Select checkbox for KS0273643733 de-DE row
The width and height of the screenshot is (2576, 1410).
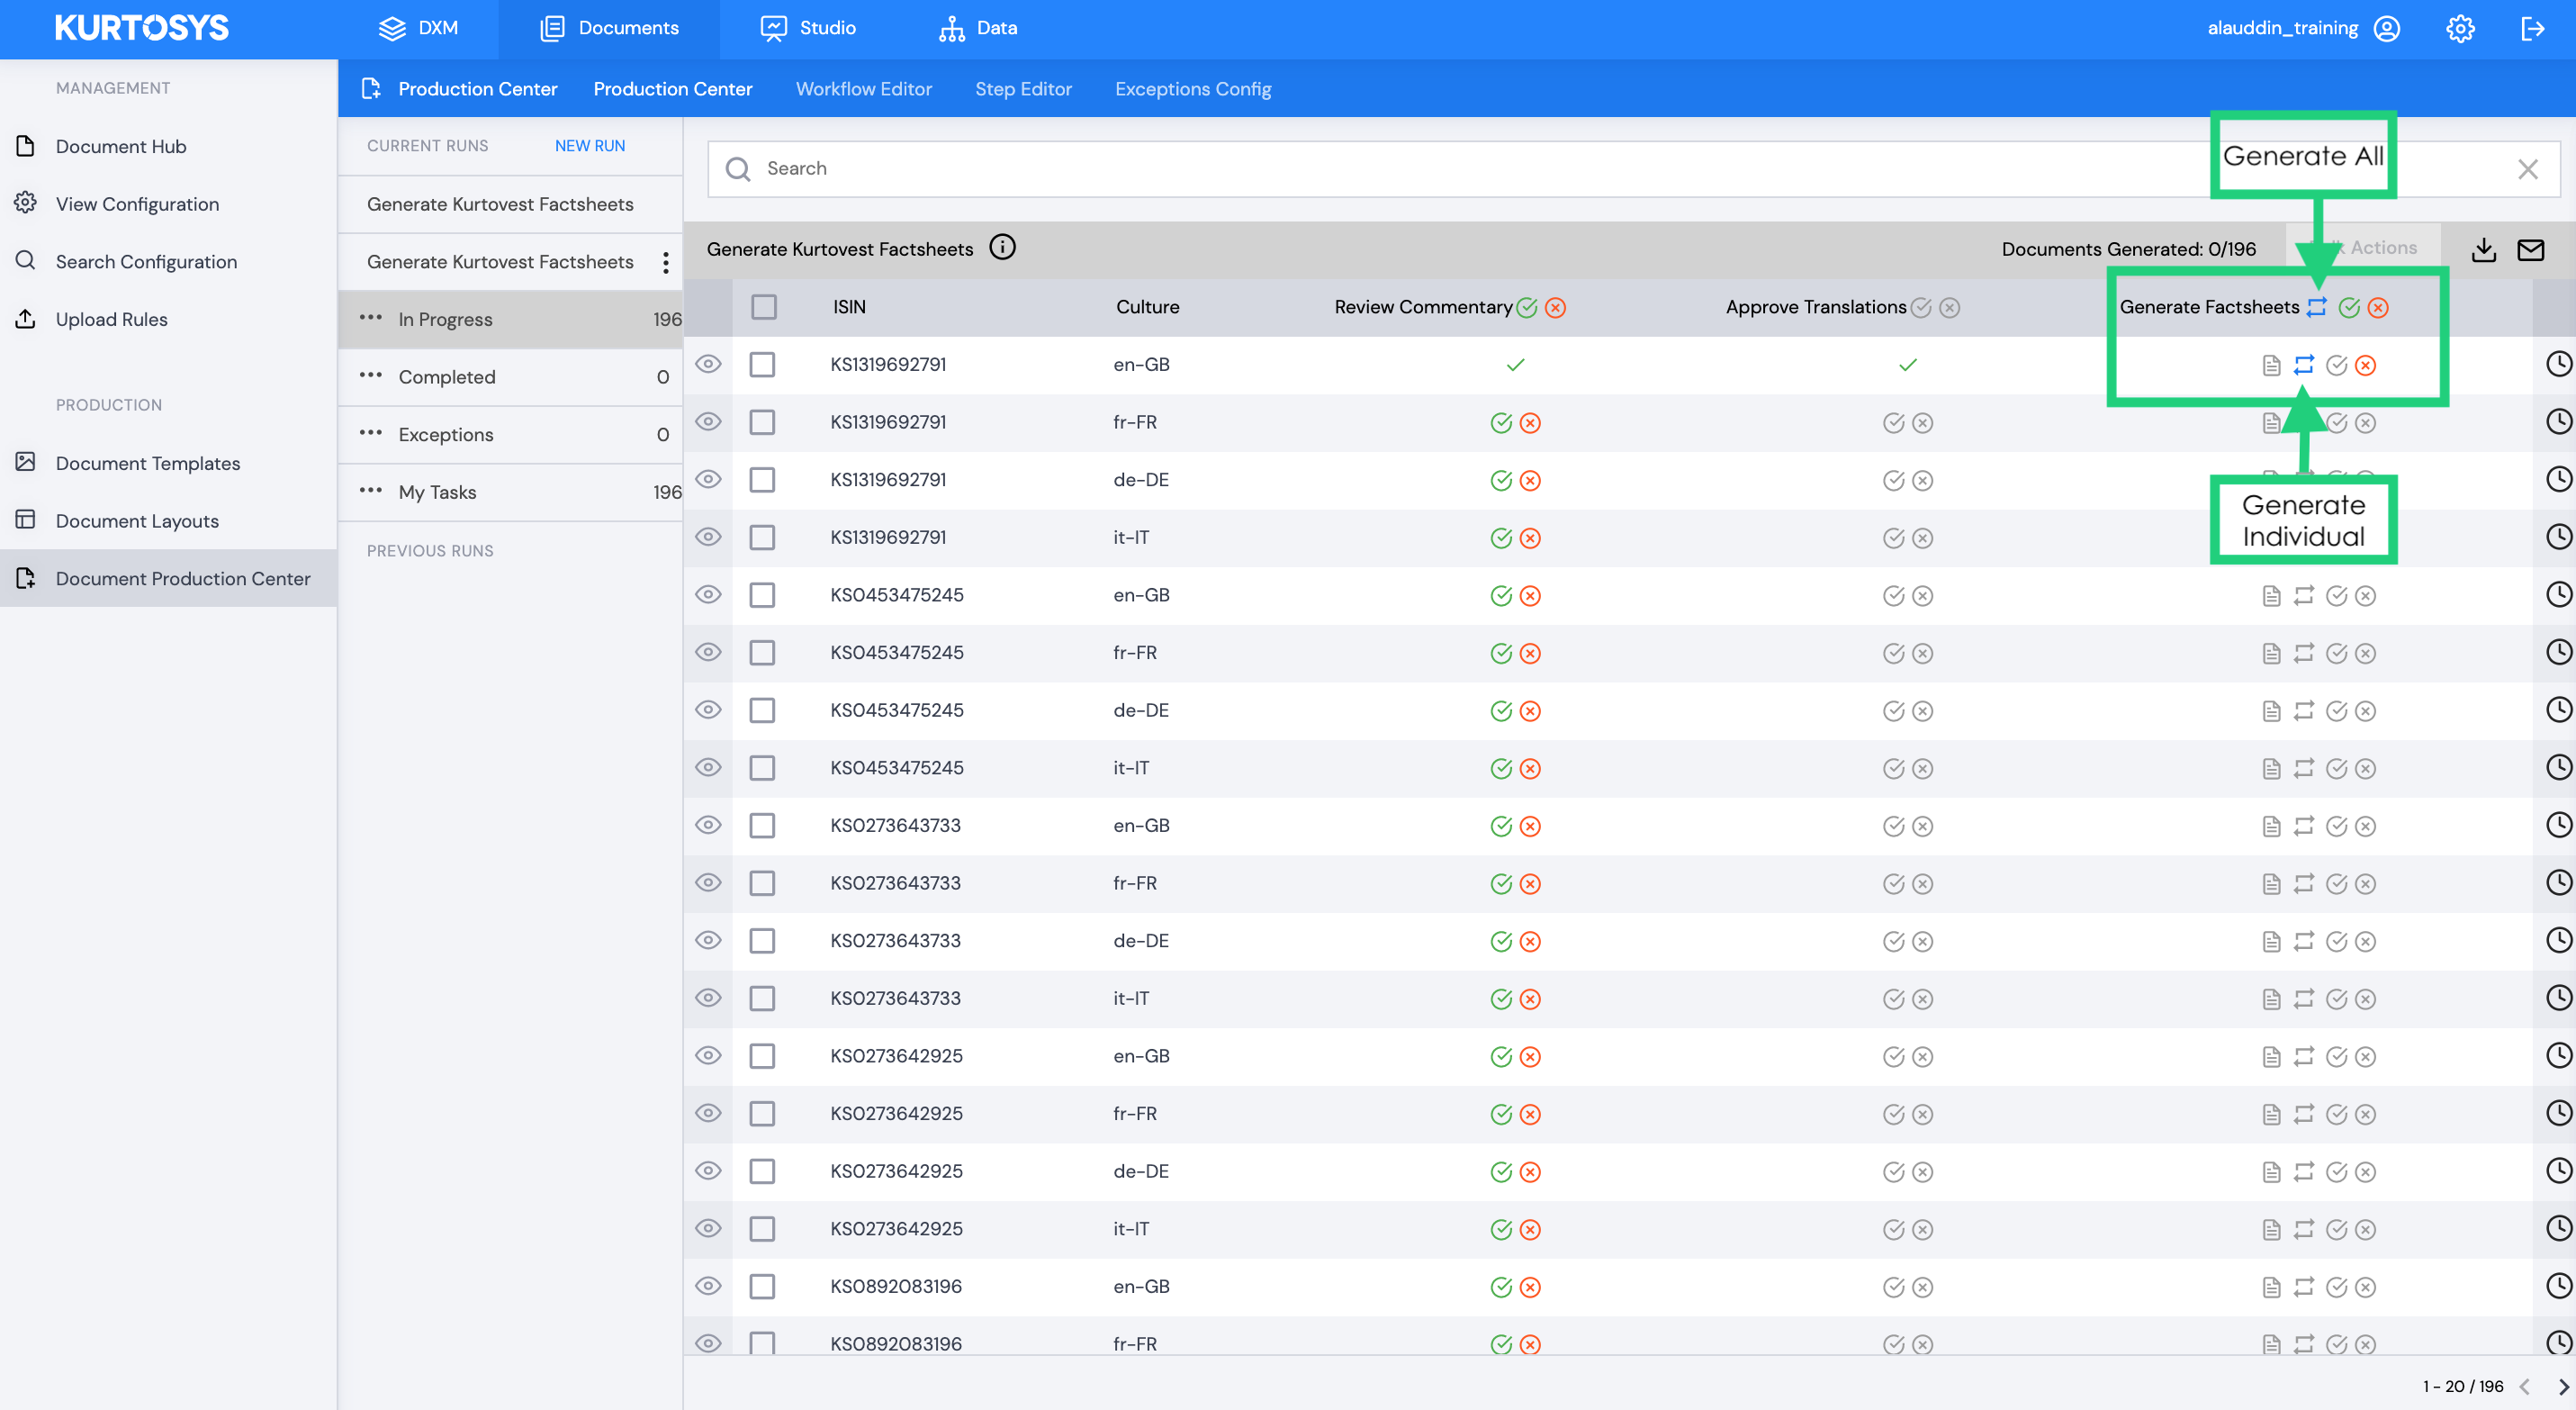point(762,940)
